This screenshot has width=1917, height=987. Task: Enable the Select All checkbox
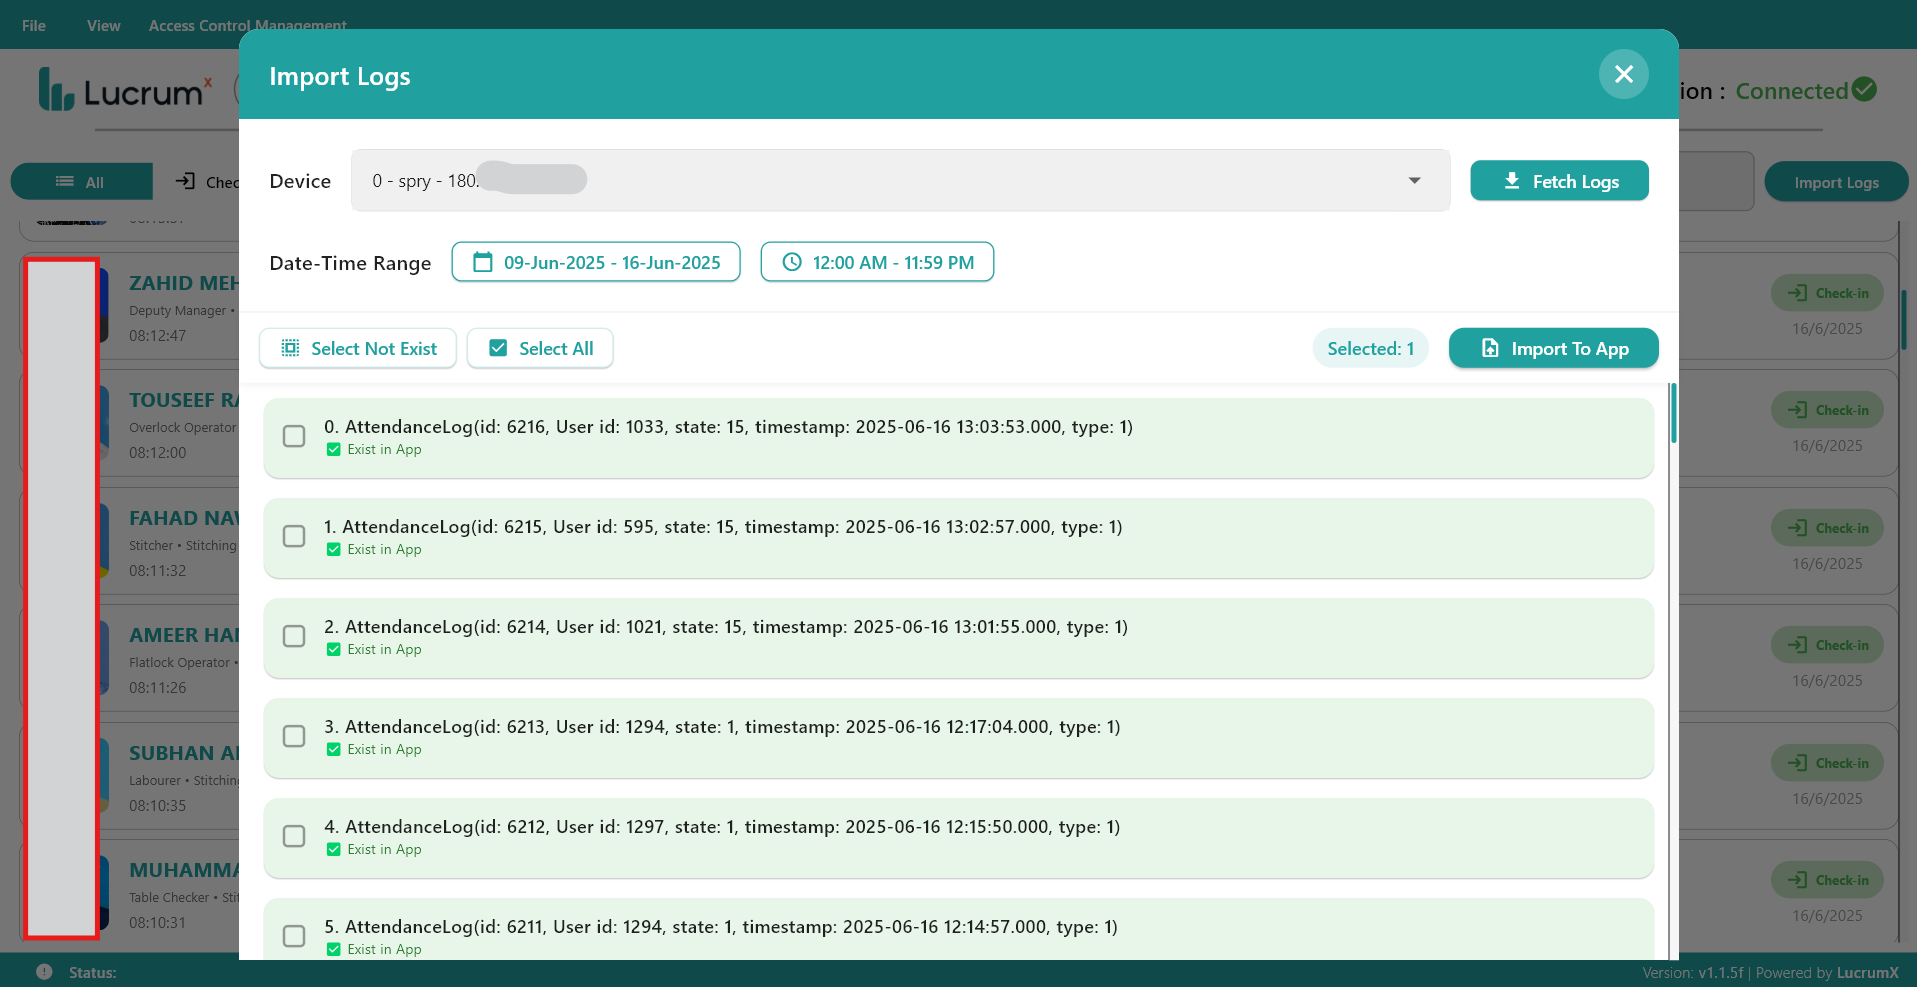tap(497, 347)
